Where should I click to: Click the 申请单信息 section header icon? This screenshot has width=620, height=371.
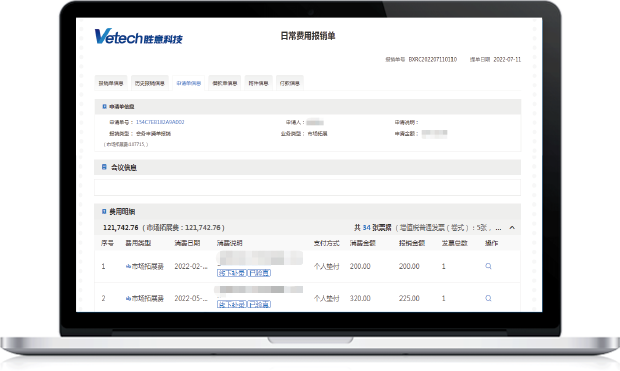[x=104, y=106]
